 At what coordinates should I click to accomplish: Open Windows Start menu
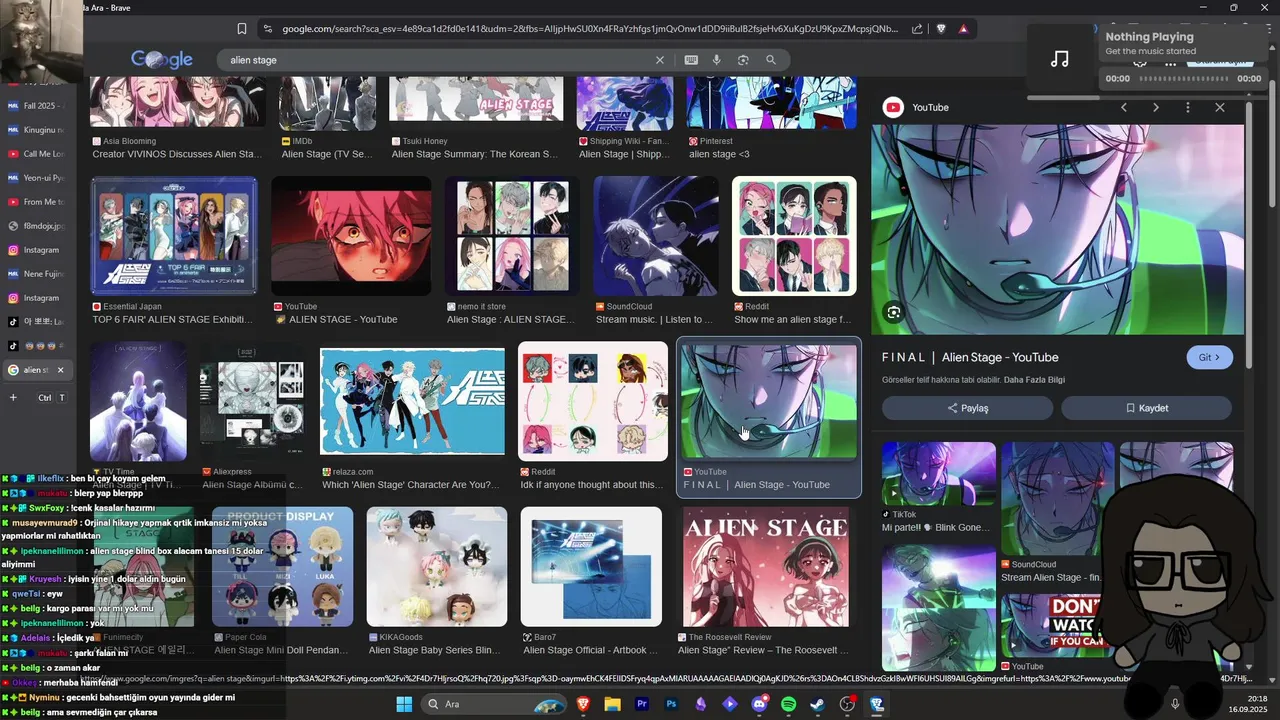(x=404, y=704)
